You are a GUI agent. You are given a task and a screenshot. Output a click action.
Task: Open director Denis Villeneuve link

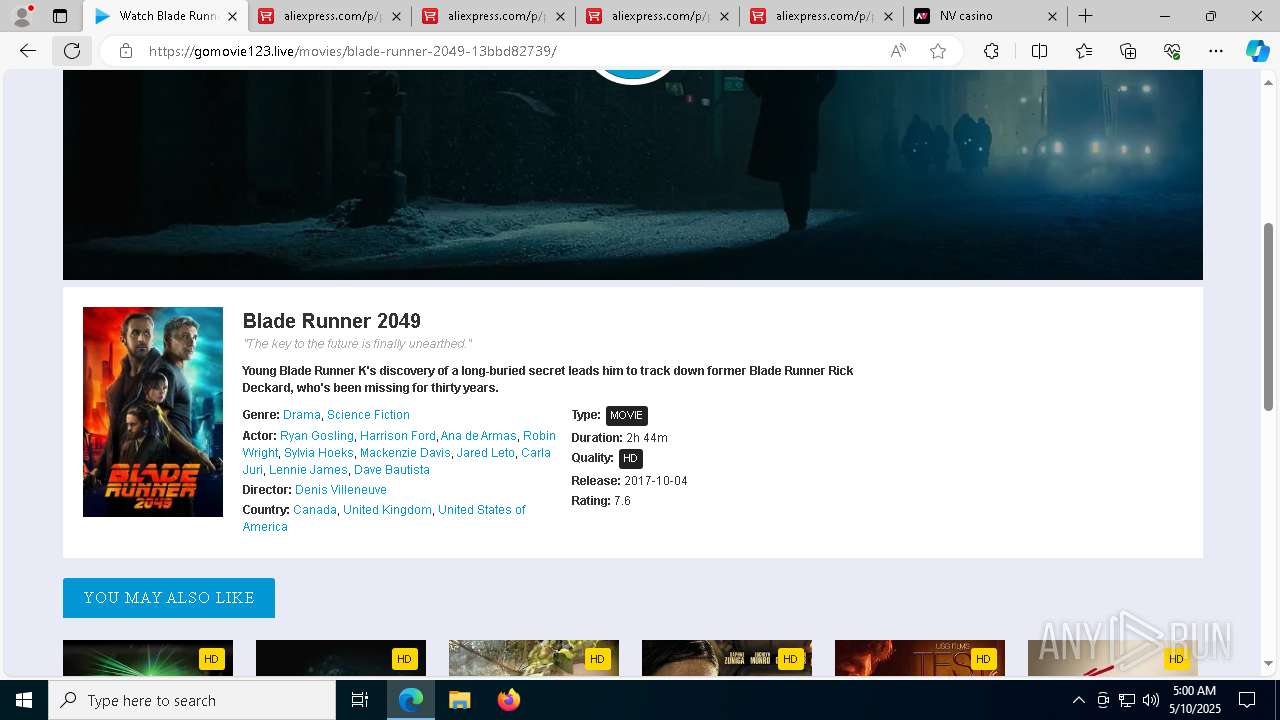tap(341, 490)
